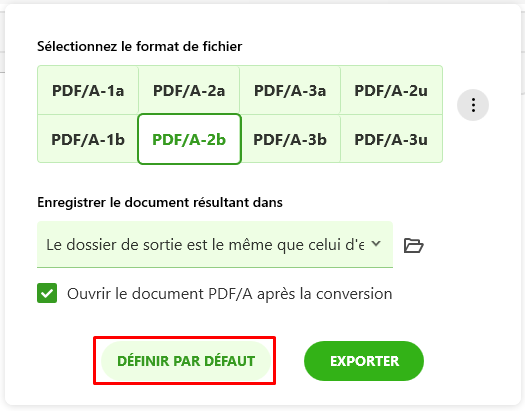Toggle via 'Ouvrir le document PDF/A' label

[229, 294]
